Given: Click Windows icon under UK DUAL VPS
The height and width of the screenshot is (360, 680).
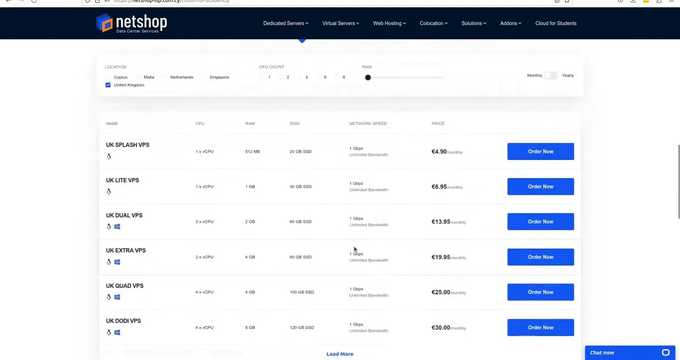Looking at the screenshot, I should tap(117, 226).
